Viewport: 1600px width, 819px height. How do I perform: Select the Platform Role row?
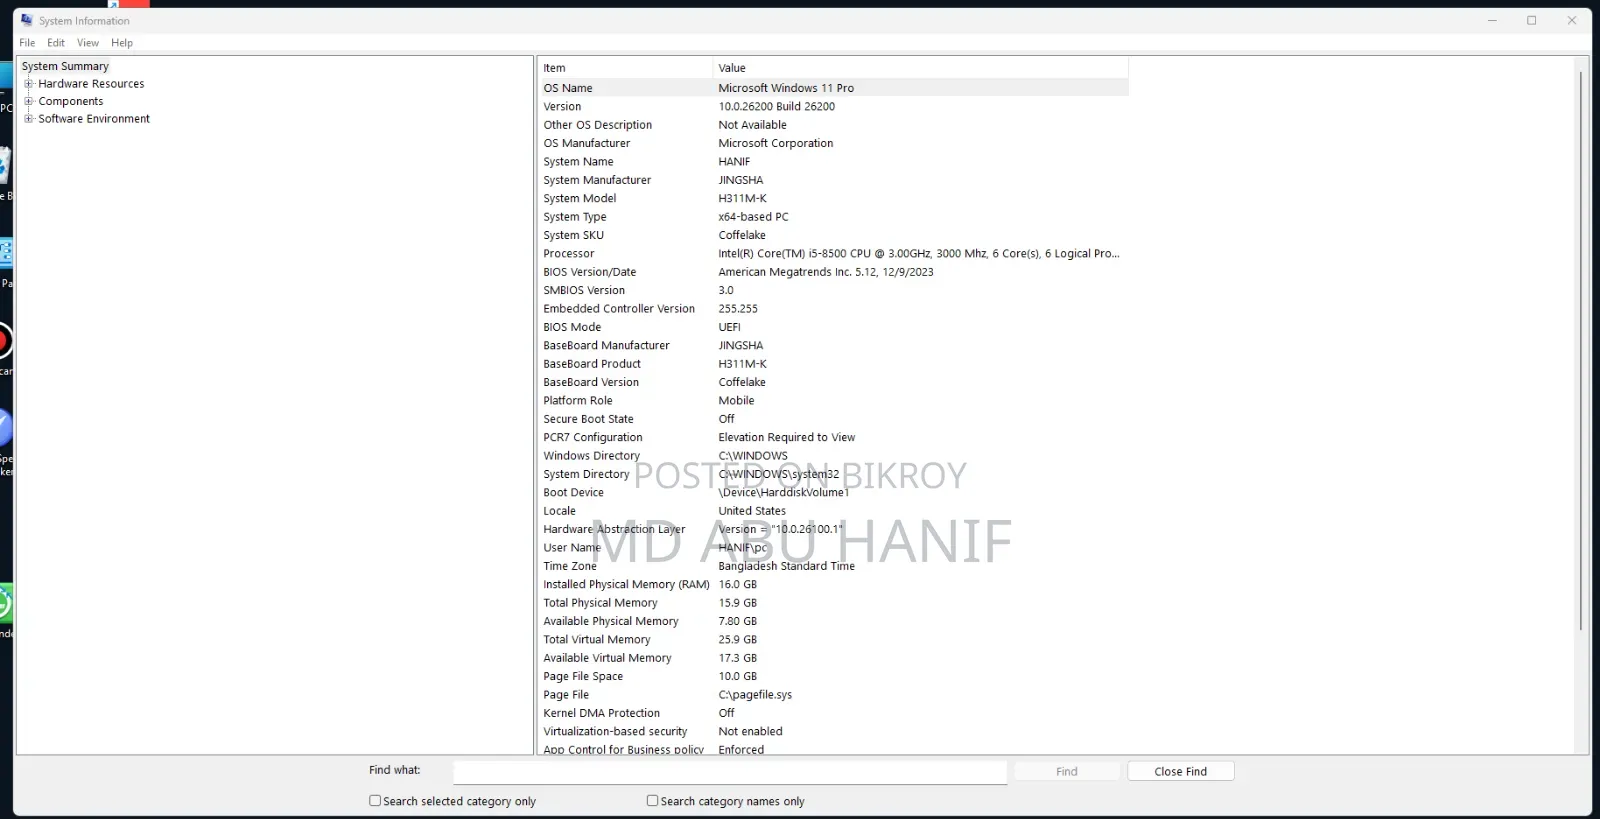(833, 400)
